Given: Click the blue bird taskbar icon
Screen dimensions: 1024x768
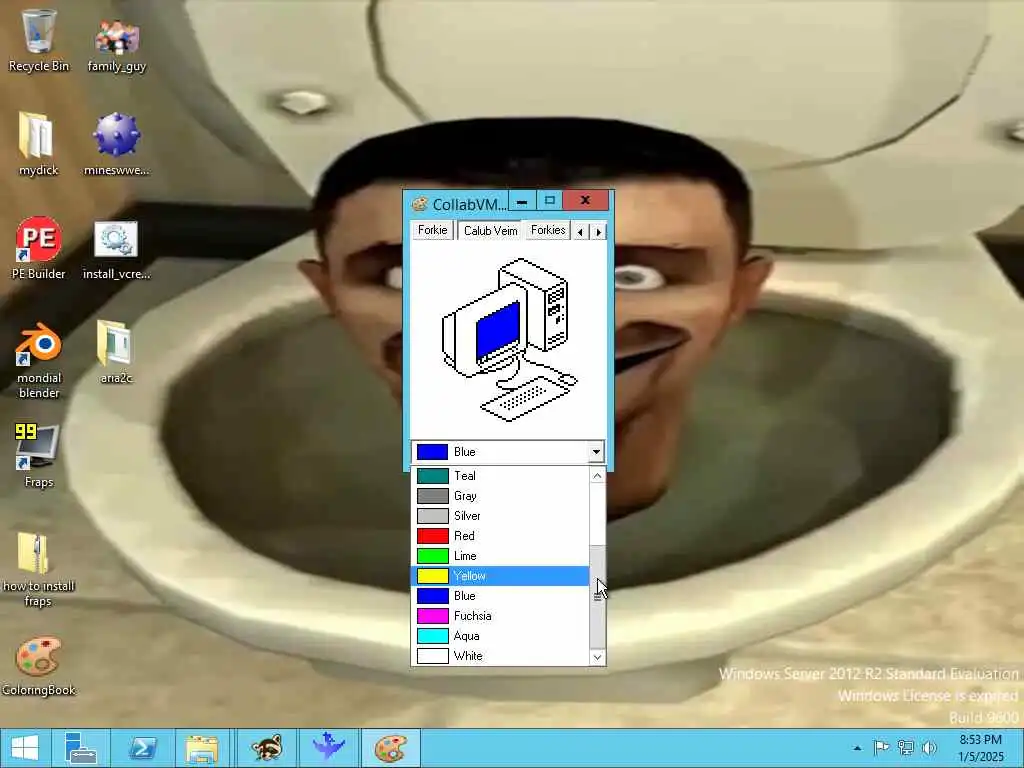Looking at the screenshot, I should [x=328, y=748].
